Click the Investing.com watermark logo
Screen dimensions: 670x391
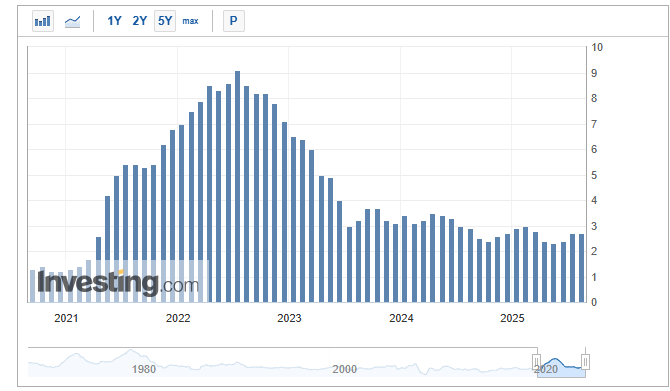pos(118,283)
